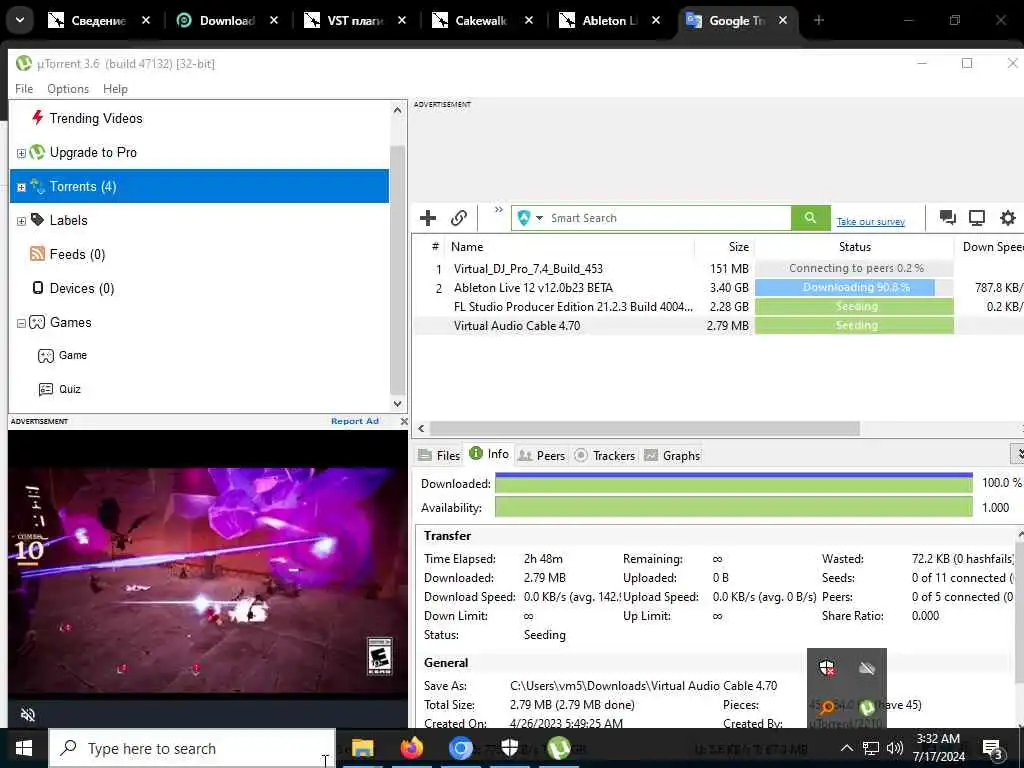Viewport: 1024px width, 768px height.
Task: Select the Virtual Audio Cable 4.70 torrent
Action: [717, 325]
